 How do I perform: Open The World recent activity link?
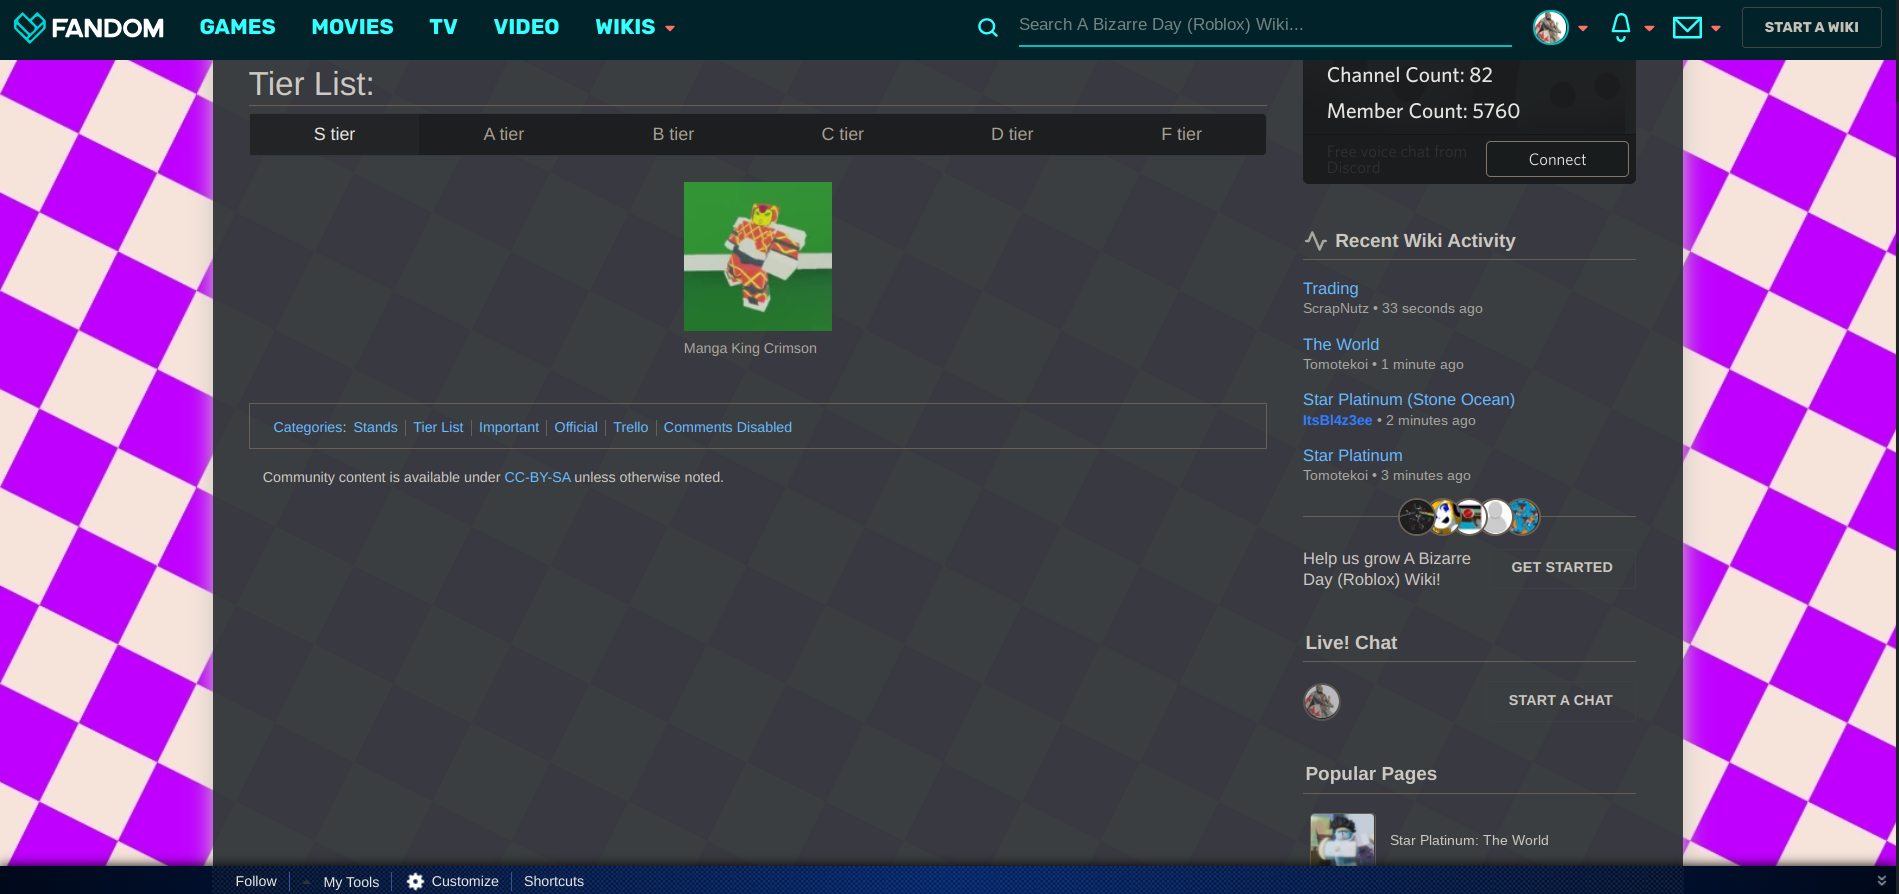click(x=1340, y=344)
